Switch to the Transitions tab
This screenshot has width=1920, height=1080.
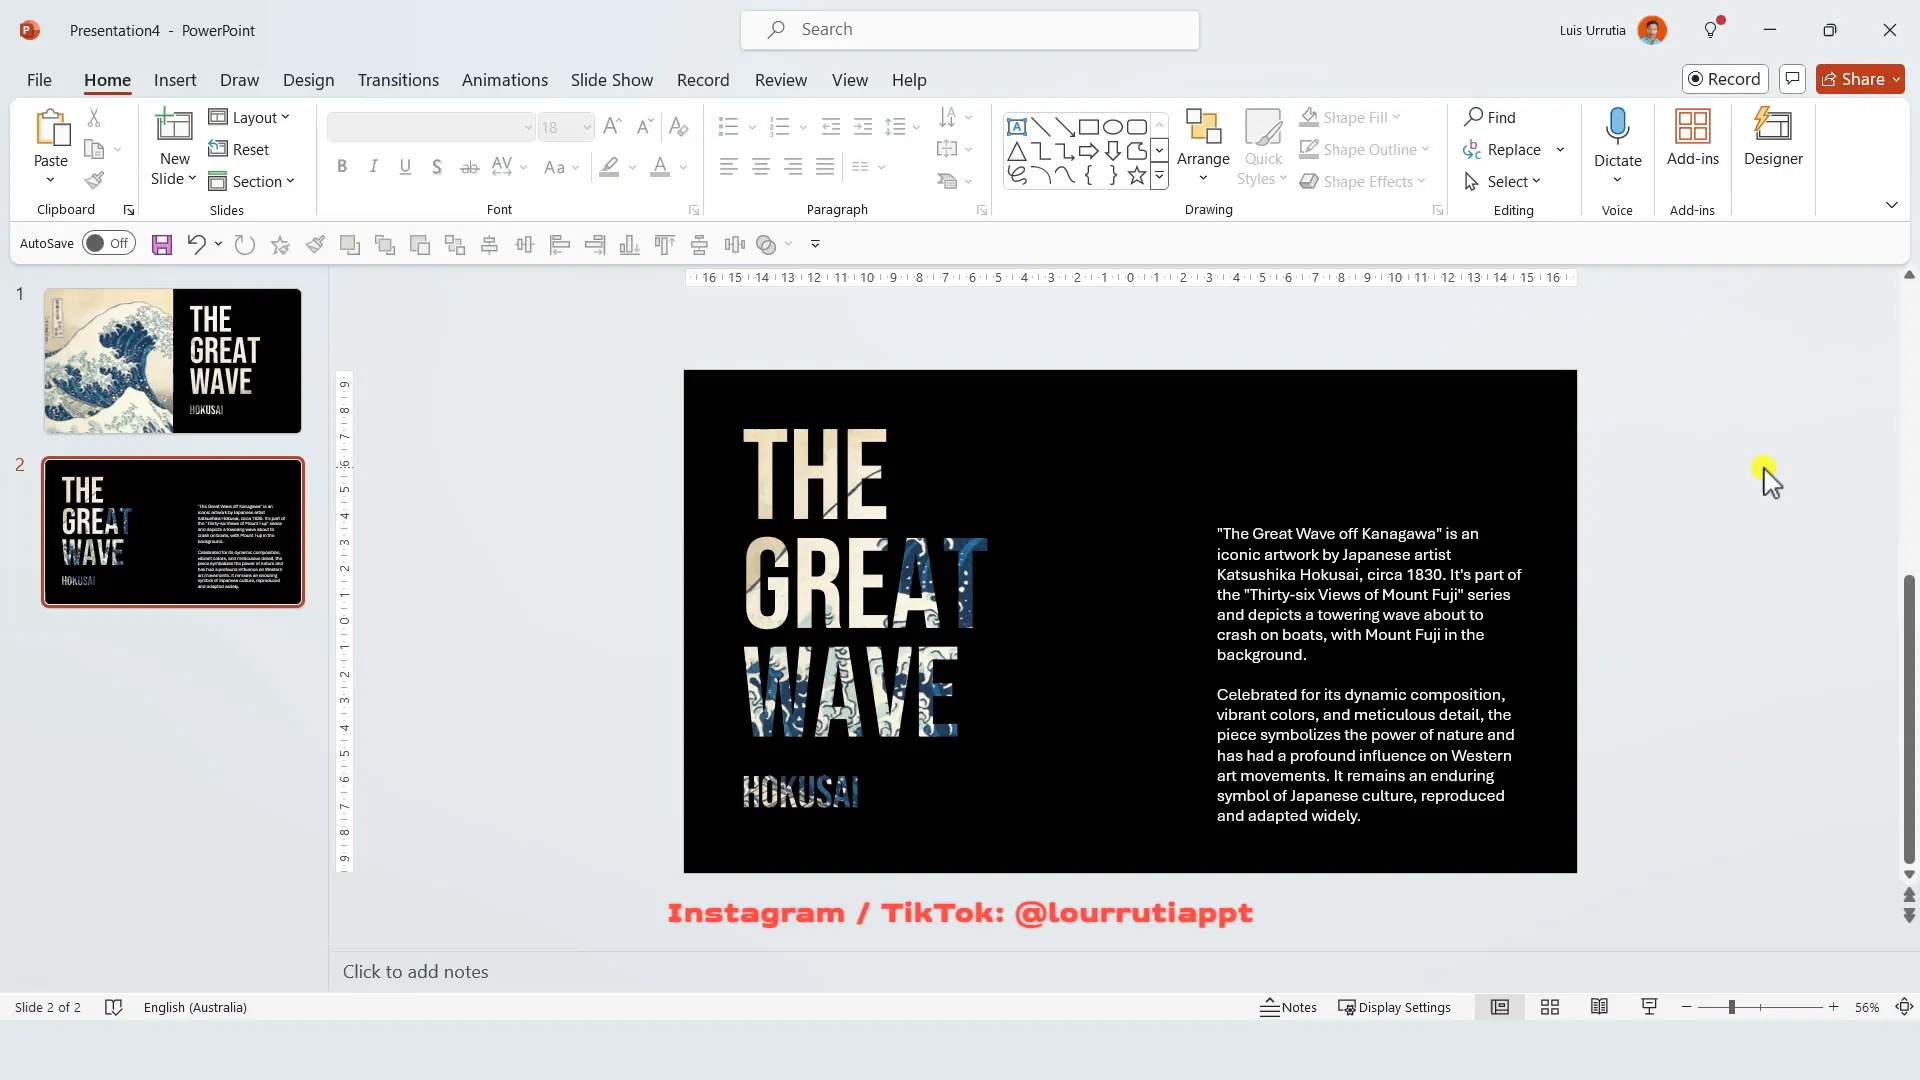pyautogui.click(x=398, y=80)
